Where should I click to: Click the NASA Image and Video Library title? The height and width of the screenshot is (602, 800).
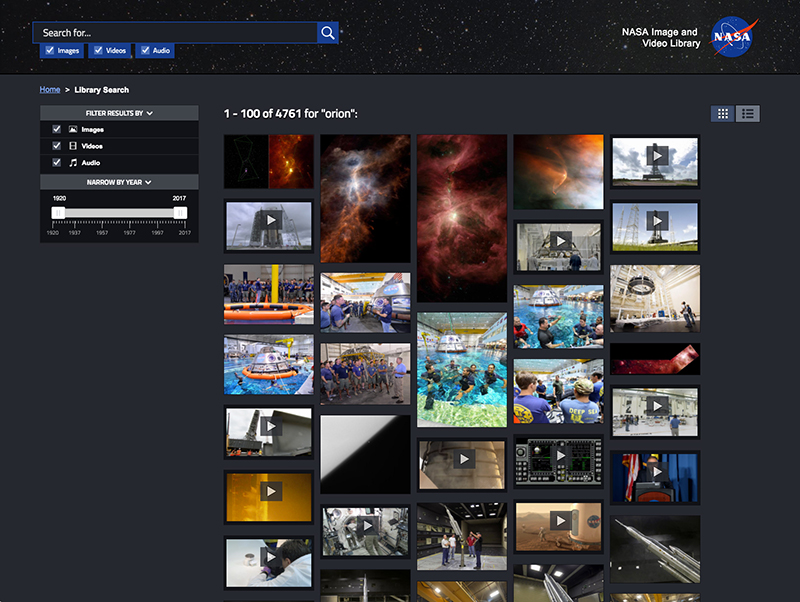659,37
